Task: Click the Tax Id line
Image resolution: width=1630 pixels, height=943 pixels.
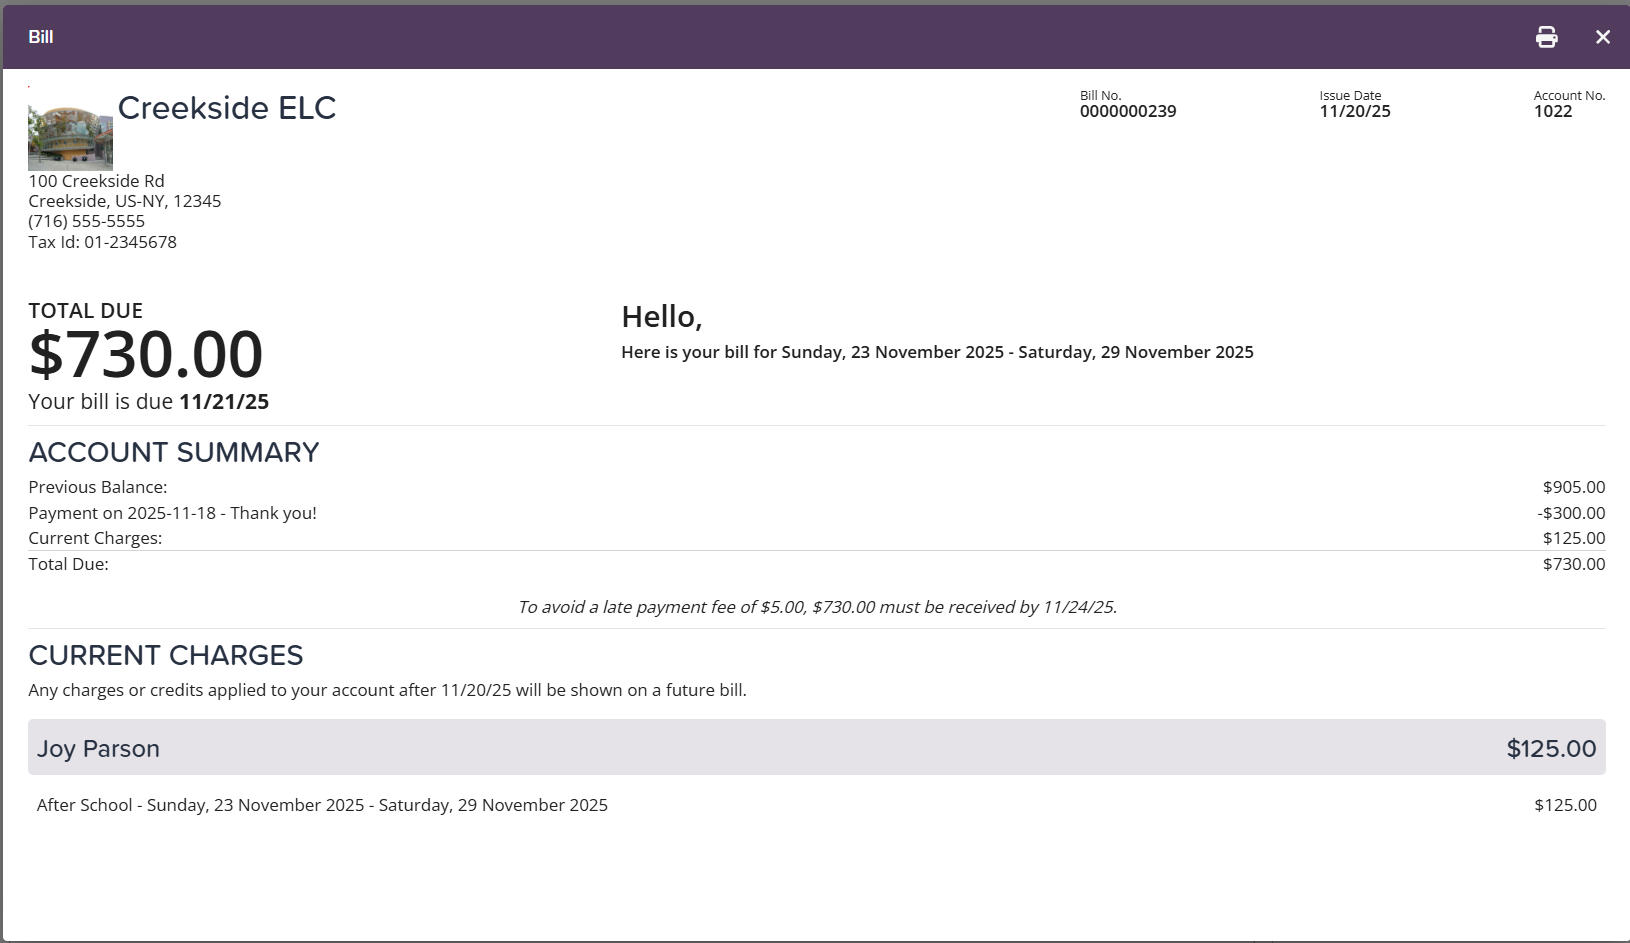Action: click(102, 242)
